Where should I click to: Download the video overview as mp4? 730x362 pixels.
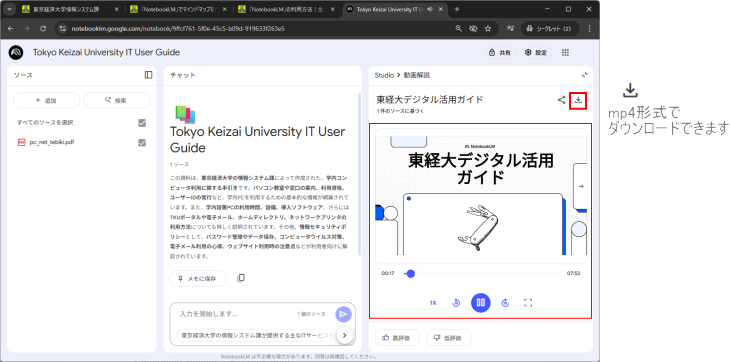(578, 100)
